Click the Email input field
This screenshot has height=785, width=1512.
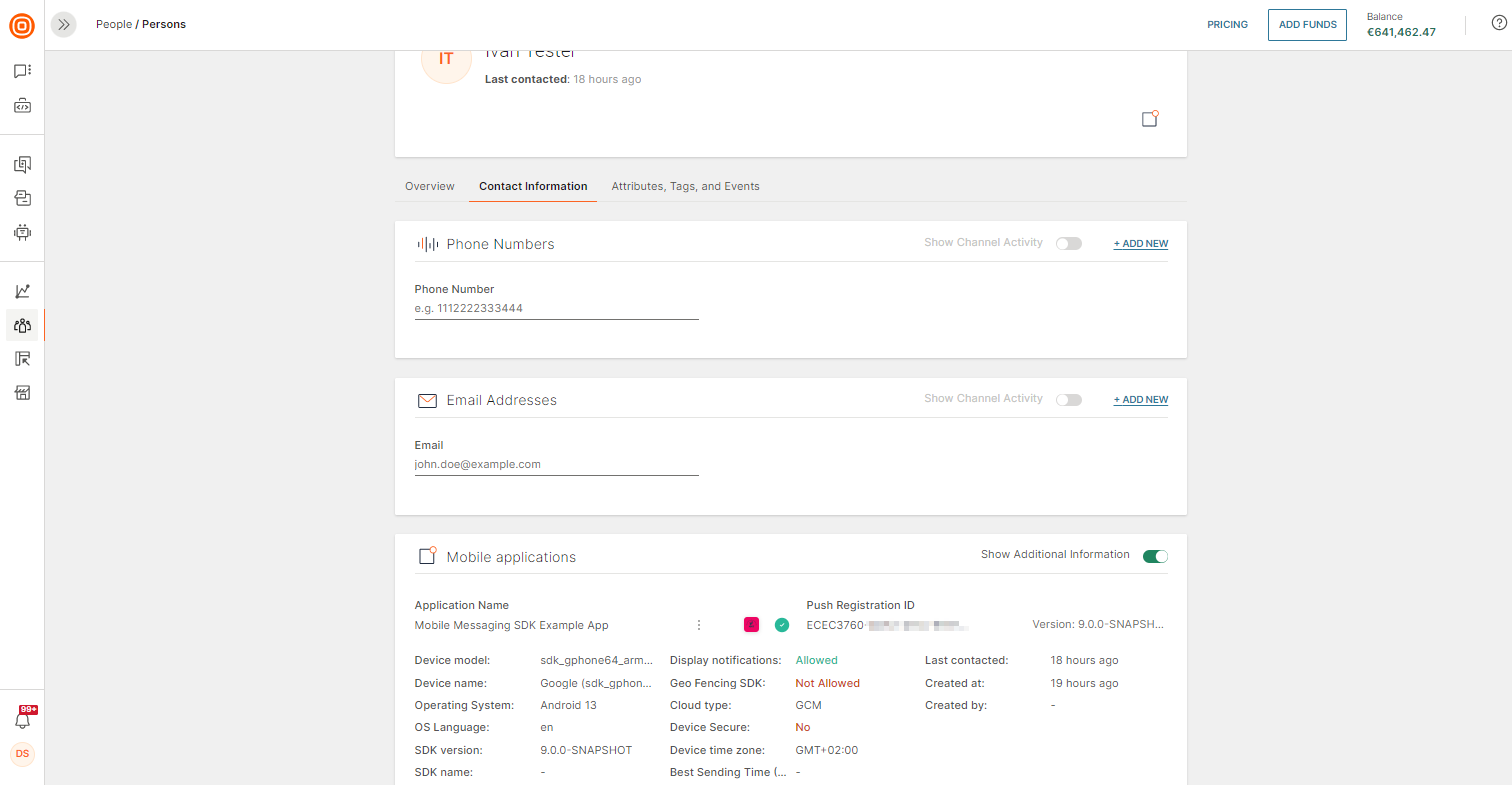click(556, 465)
